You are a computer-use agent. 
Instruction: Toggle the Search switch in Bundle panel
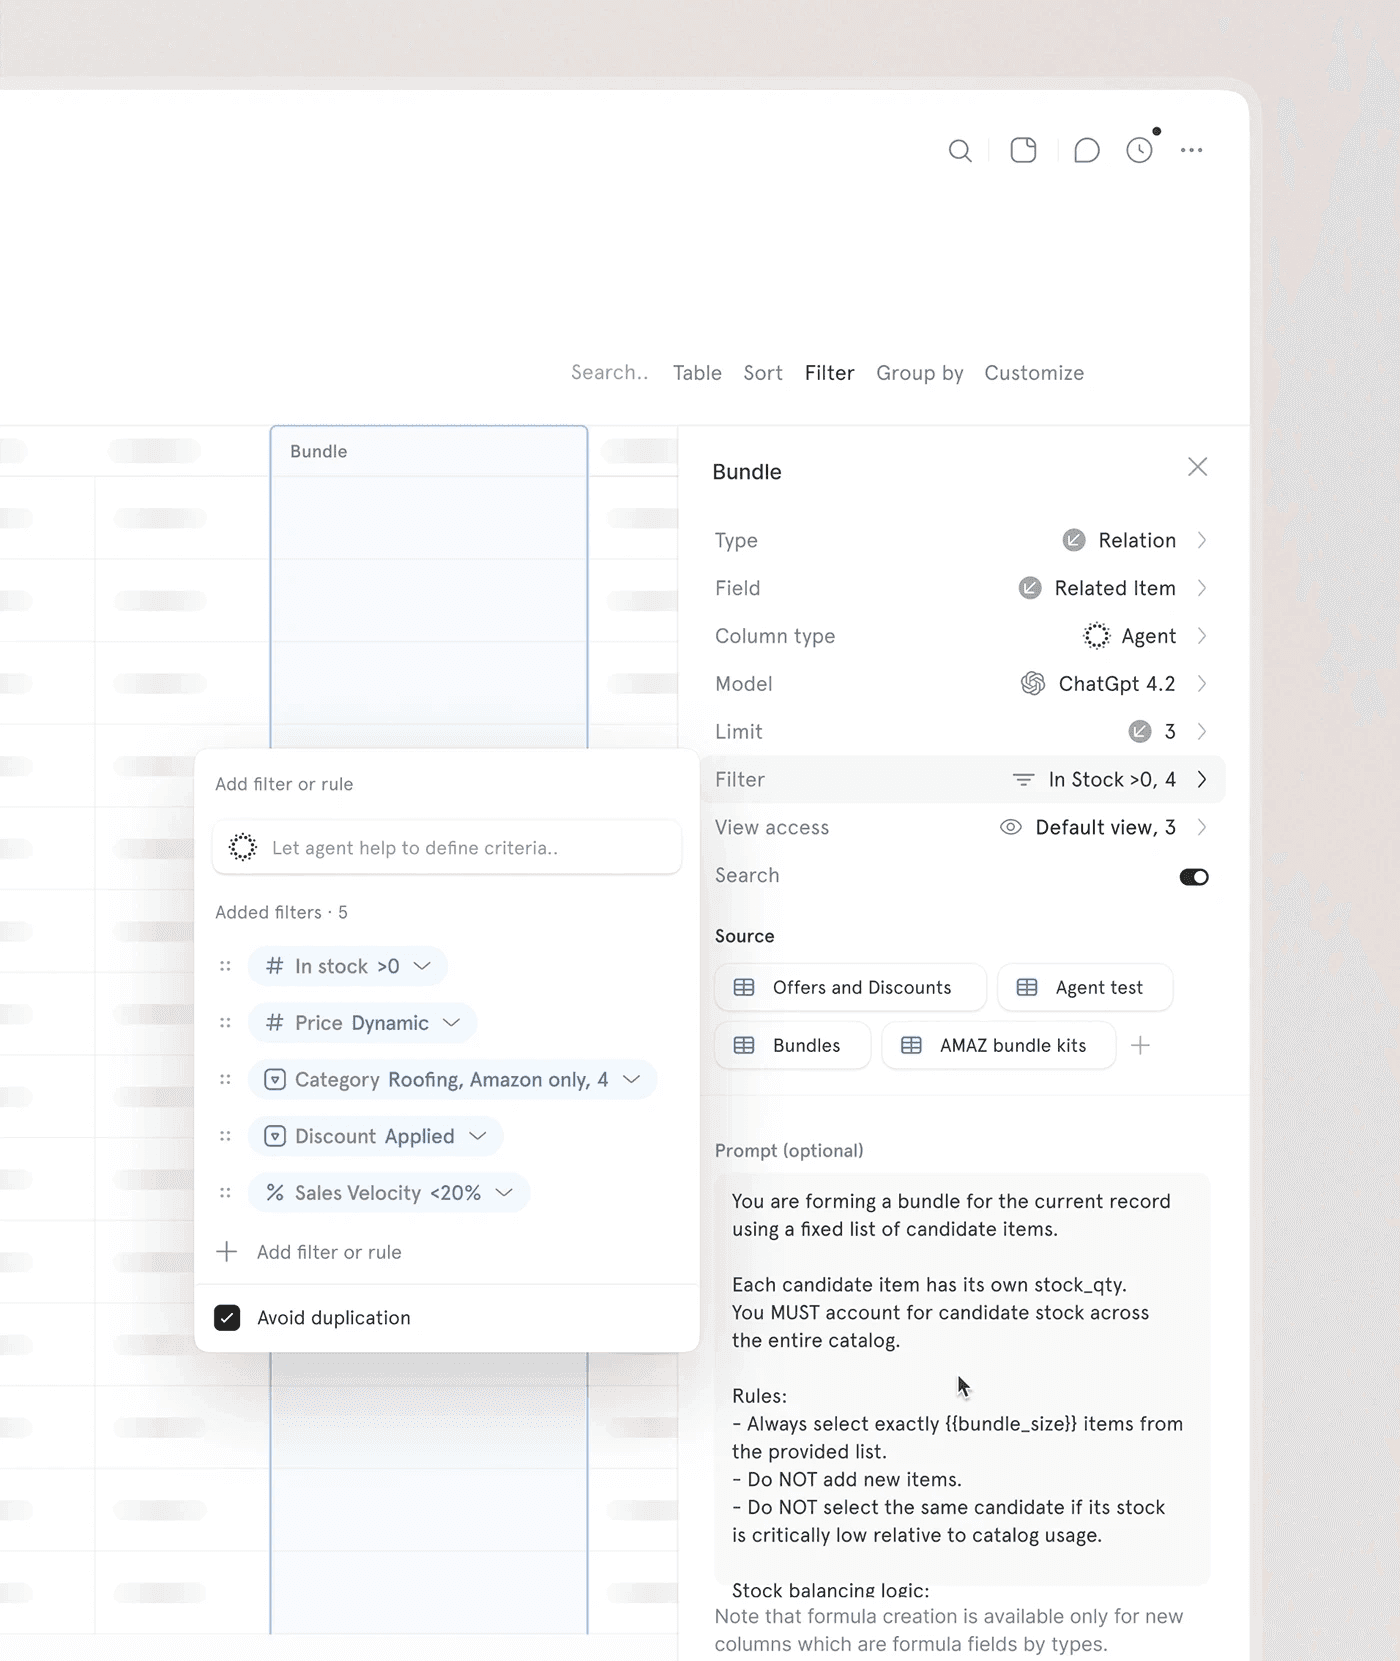tap(1193, 877)
